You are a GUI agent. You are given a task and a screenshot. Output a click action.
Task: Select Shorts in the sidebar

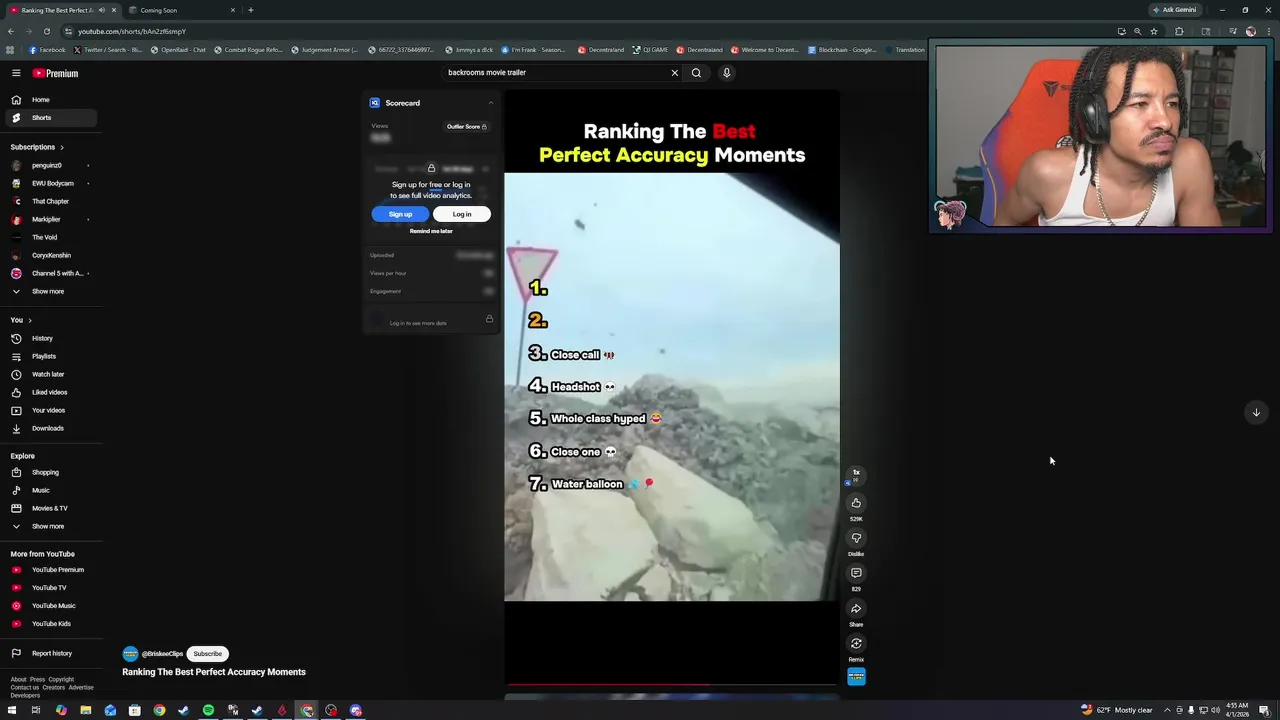tap(49, 118)
